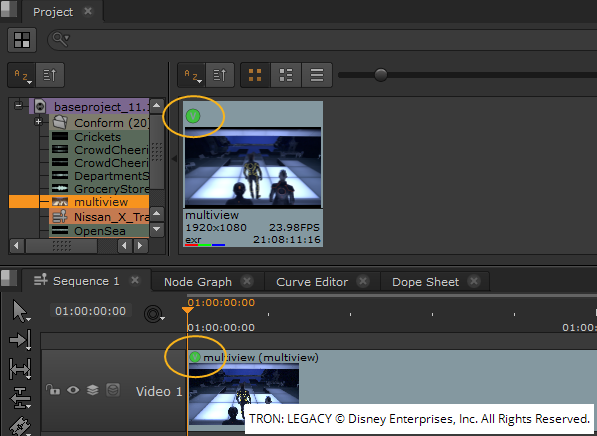
Task: Click the timeline pane layout icon
Action: [x=8, y=278]
